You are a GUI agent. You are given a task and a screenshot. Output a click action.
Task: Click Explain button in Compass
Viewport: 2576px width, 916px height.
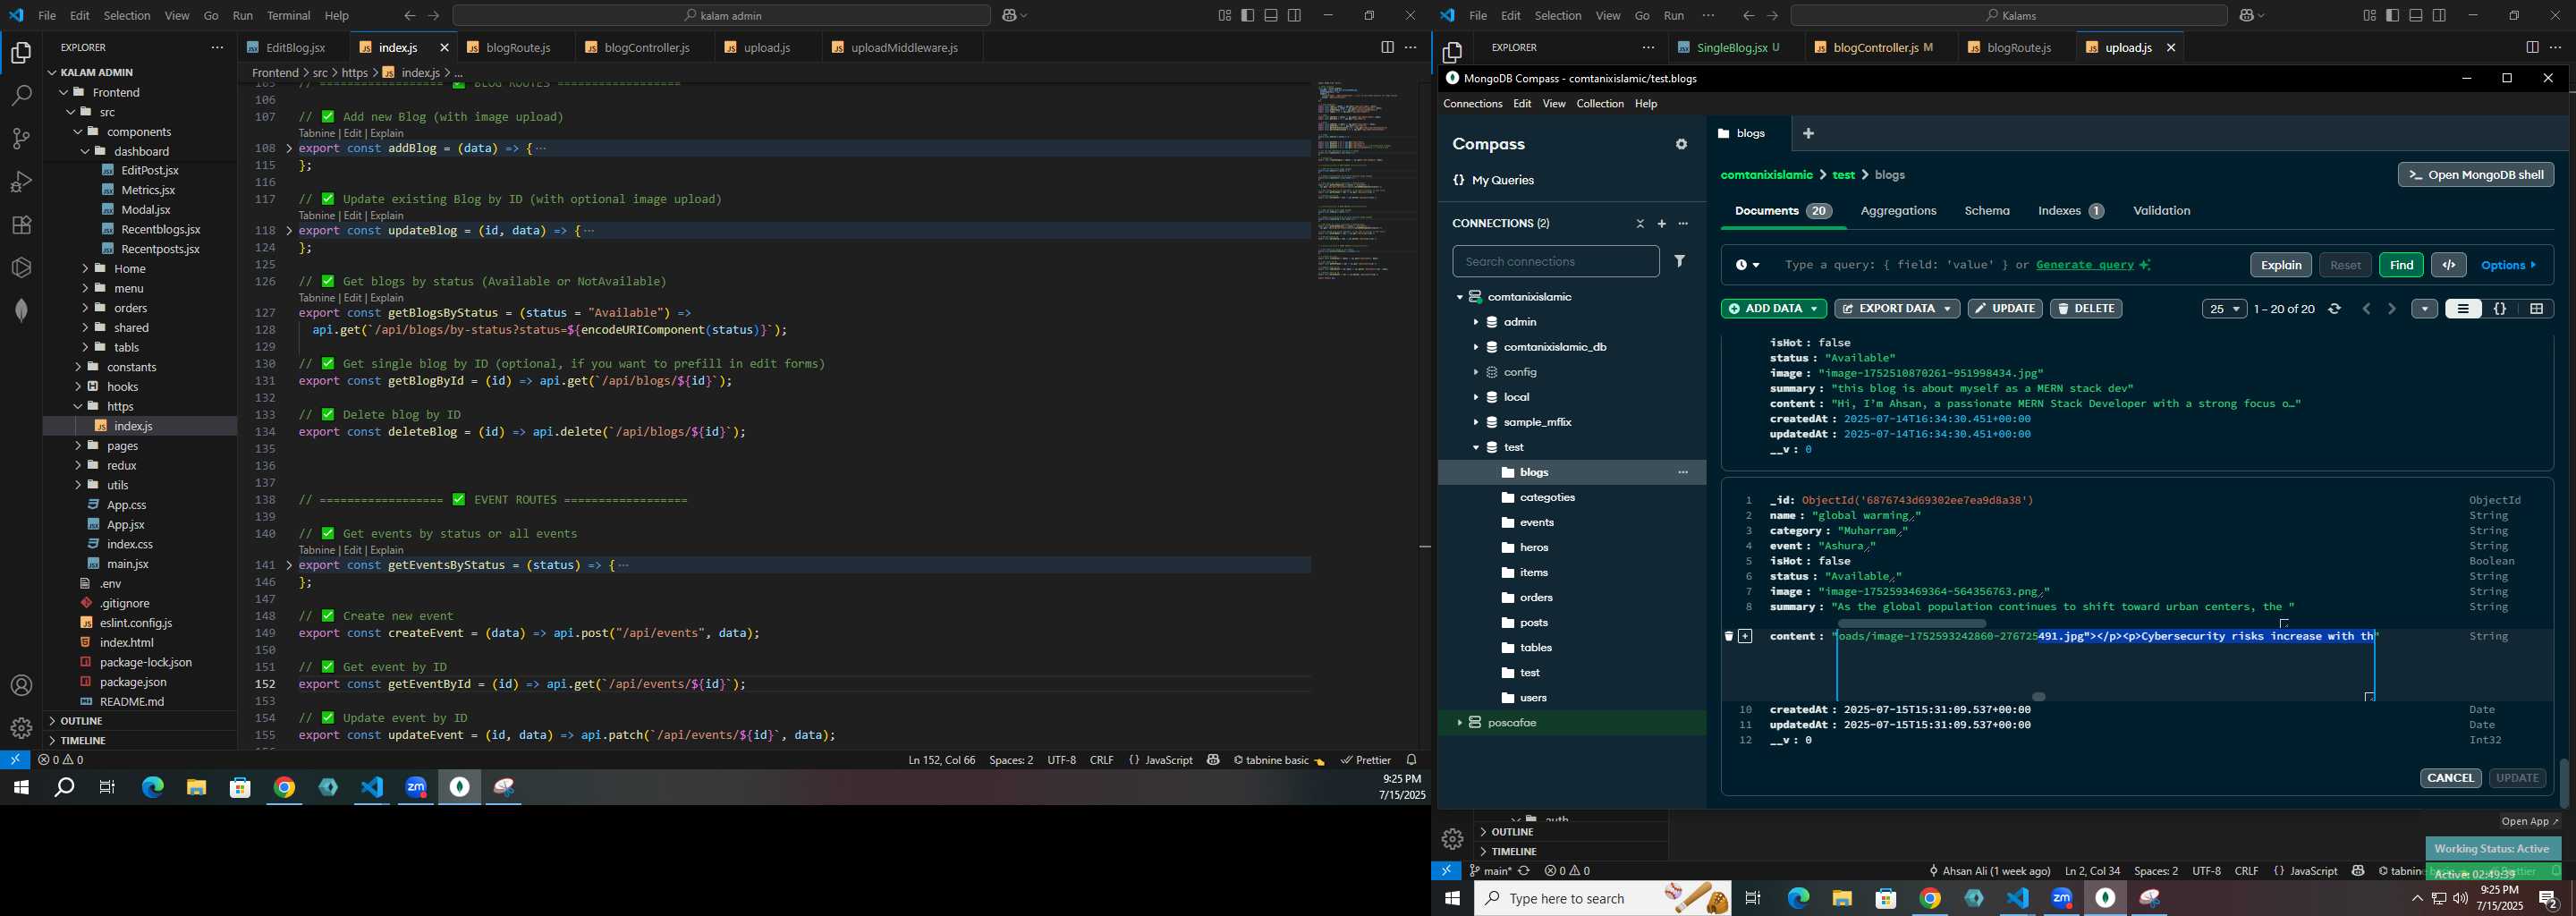(x=2280, y=265)
